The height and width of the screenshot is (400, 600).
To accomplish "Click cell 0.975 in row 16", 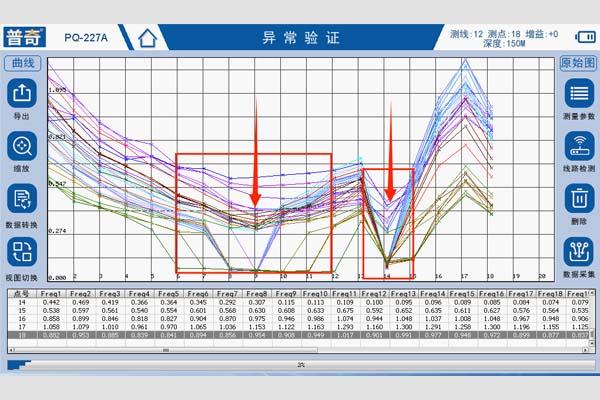I will (x=257, y=319).
